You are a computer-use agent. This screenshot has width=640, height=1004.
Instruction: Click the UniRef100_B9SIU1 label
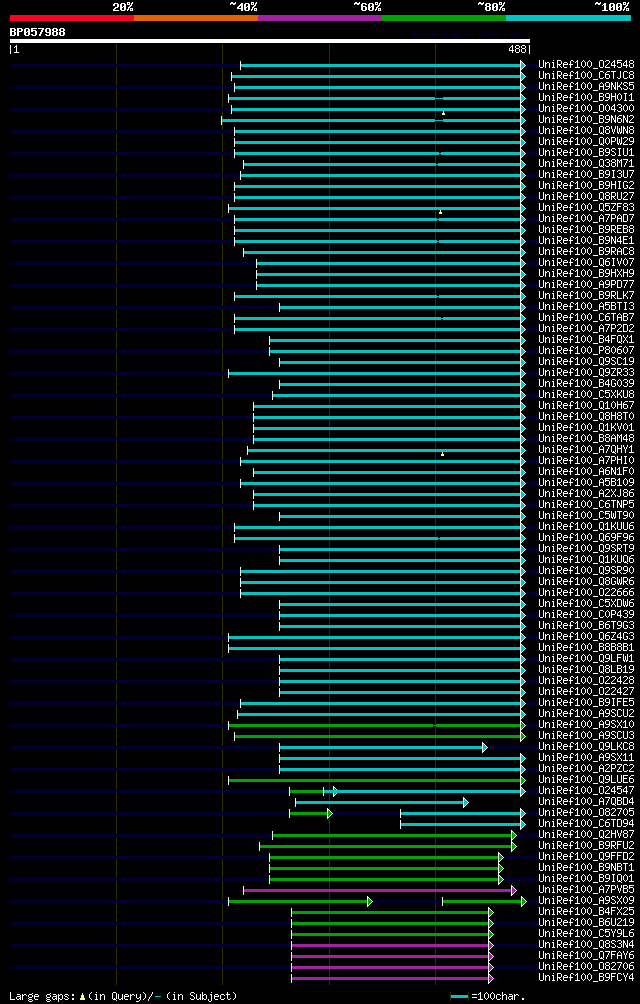point(586,152)
